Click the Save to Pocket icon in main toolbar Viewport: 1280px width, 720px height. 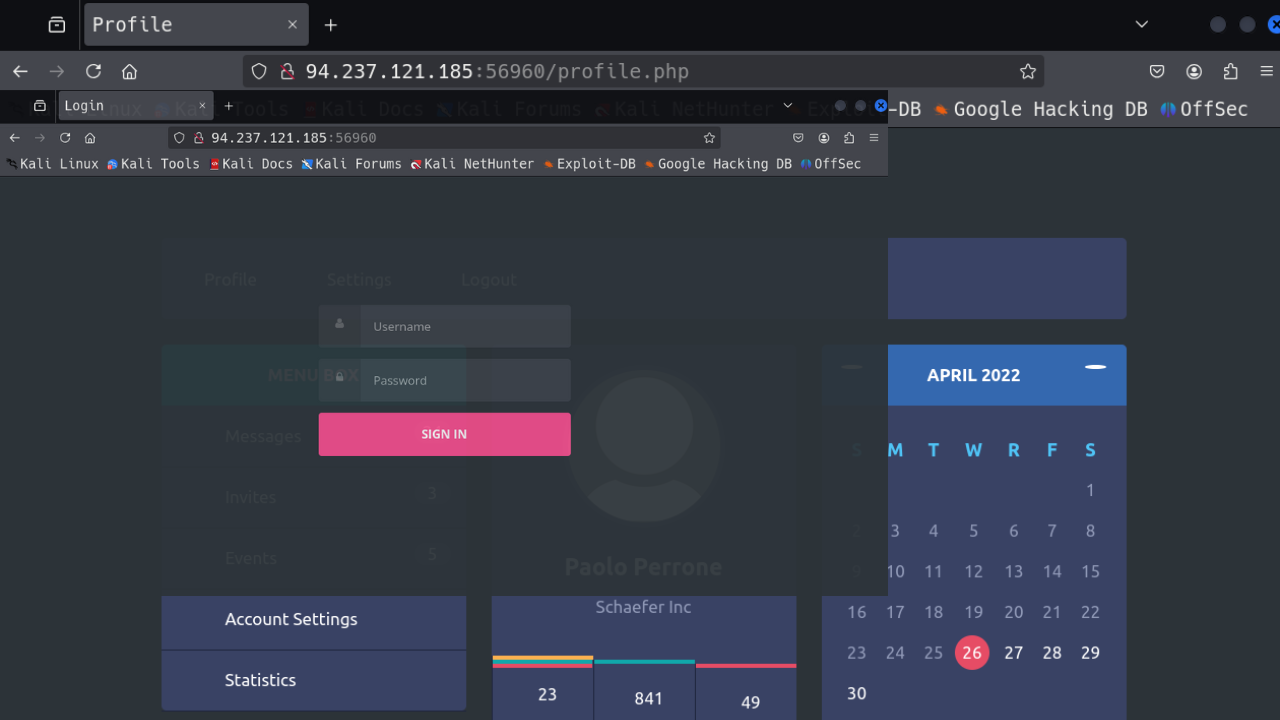click(x=1157, y=71)
